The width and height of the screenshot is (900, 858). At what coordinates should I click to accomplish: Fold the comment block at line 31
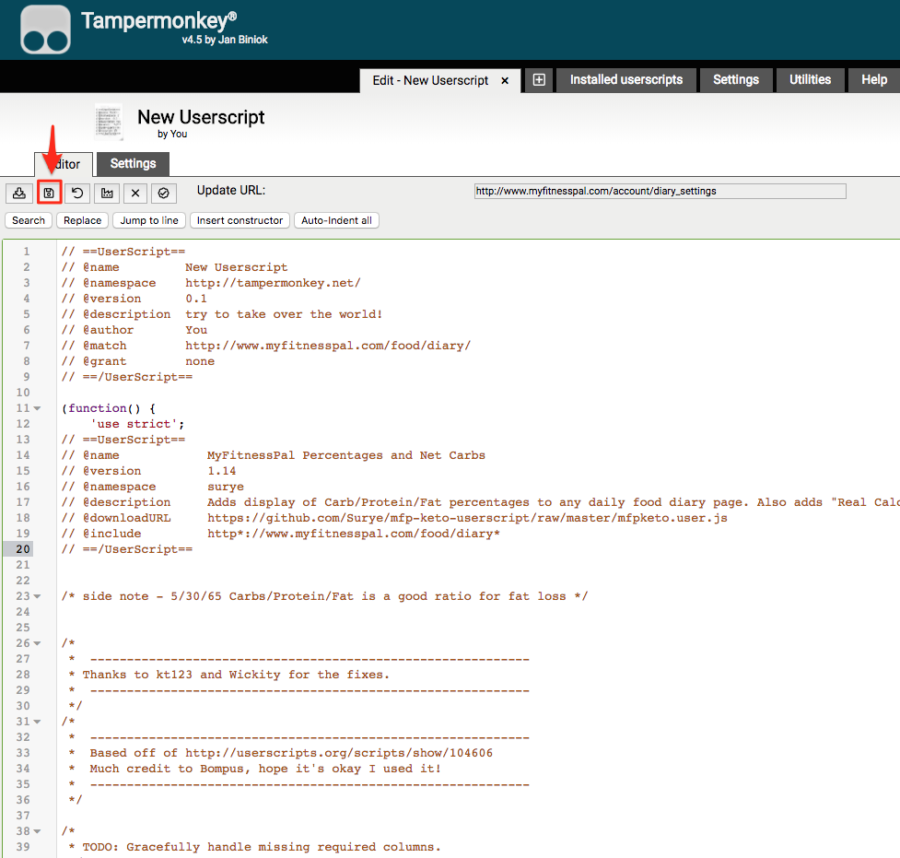(x=37, y=722)
